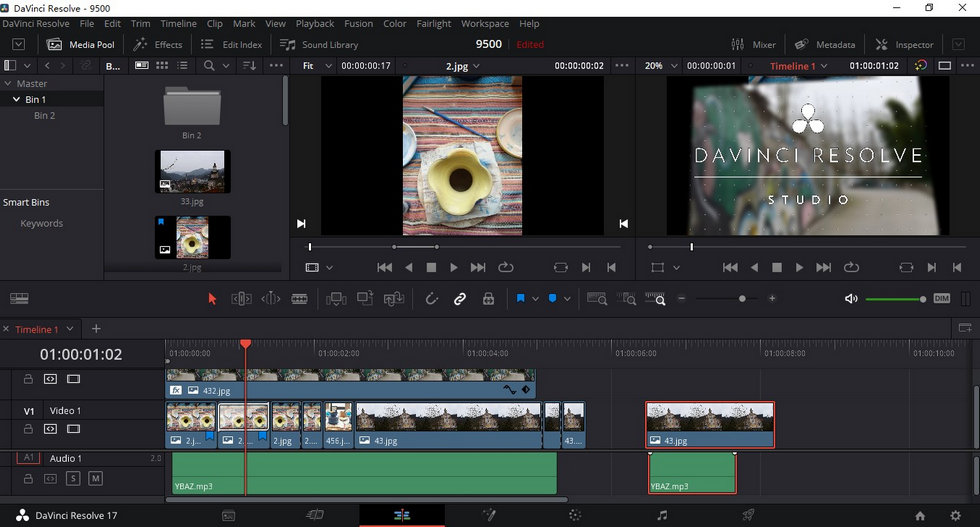980x527 pixels.
Task: Add a blue marker to timeline
Action: (552, 298)
